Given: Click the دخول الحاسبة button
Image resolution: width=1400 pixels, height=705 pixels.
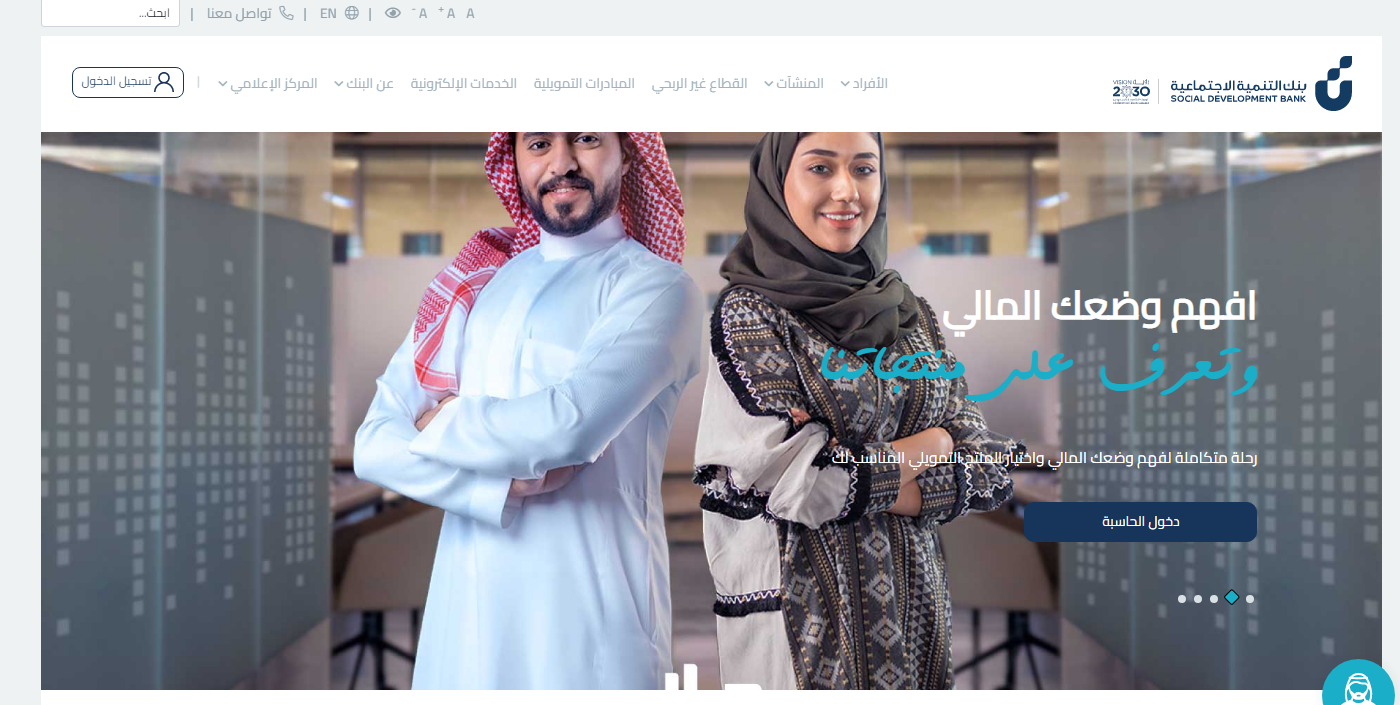Looking at the screenshot, I should click(1140, 522).
